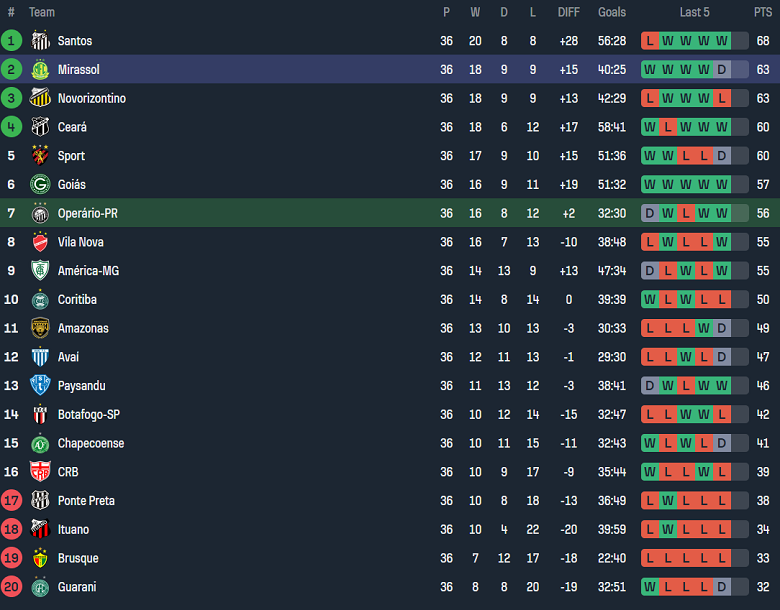Viewport: 780px width, 610px height.
Task: Select the Sport club badge icon
Action: point(40,156)
